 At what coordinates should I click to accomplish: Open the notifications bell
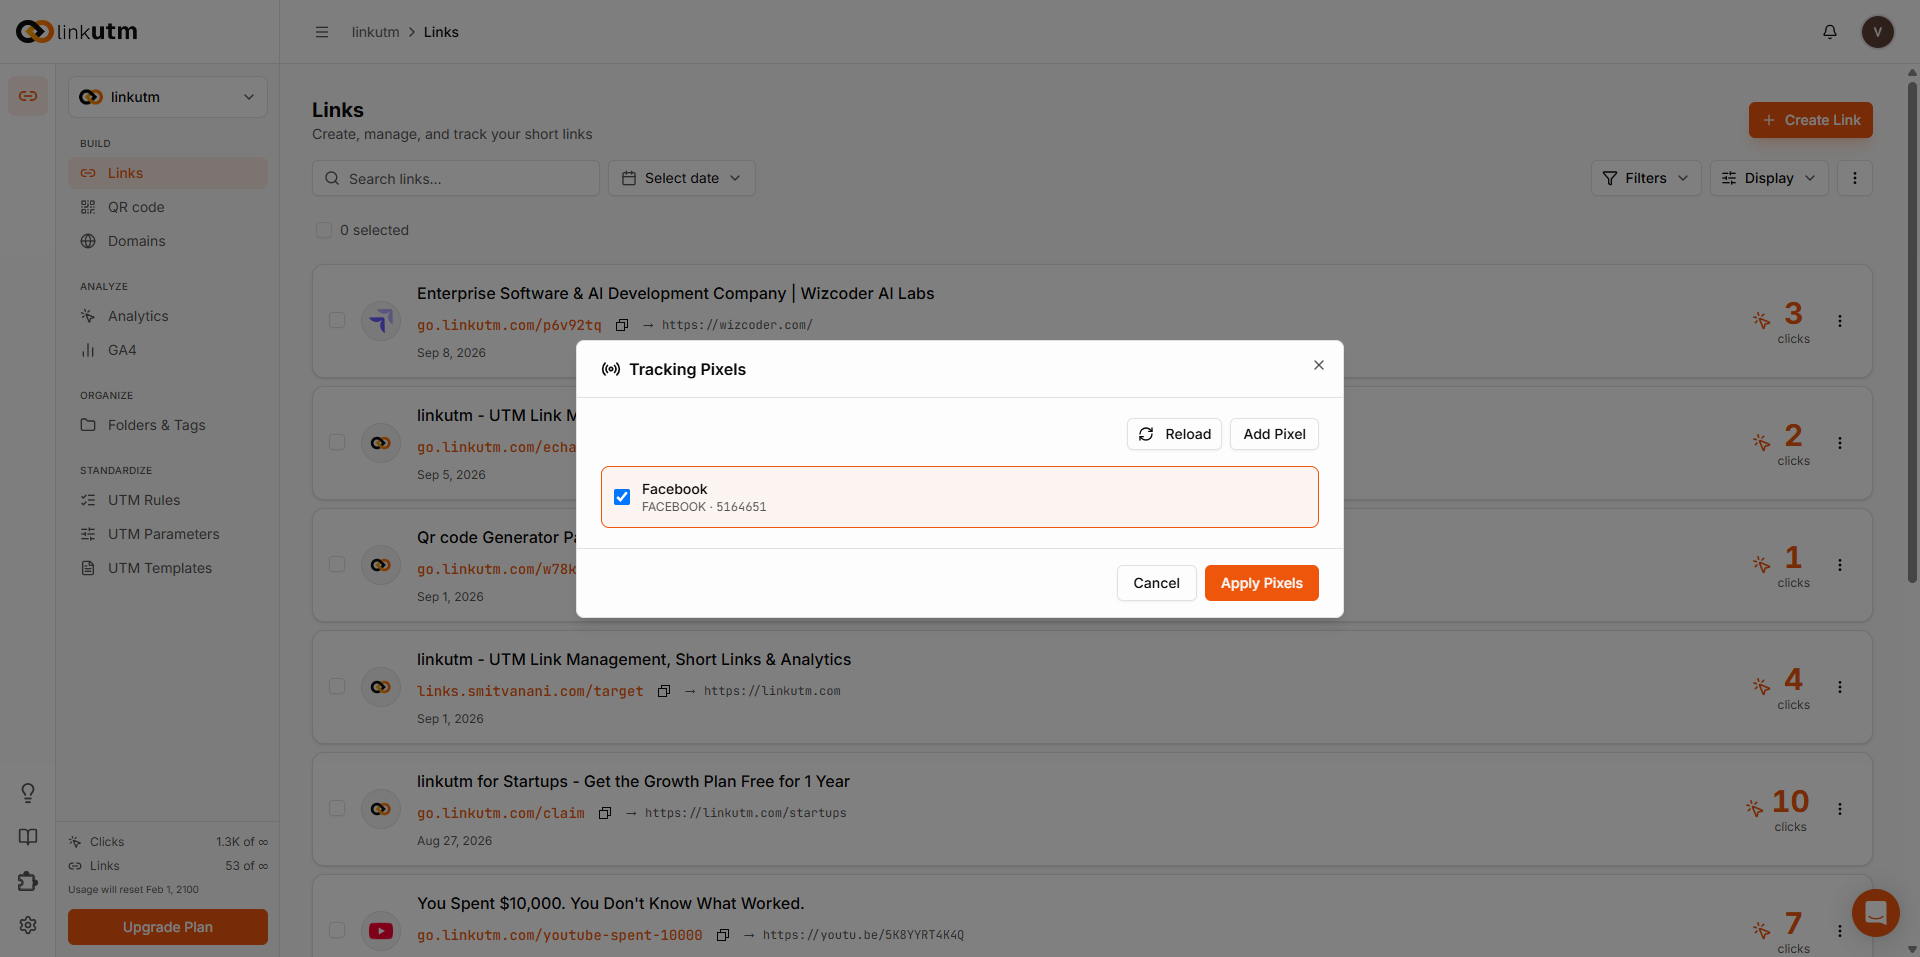pos(1830,32)
